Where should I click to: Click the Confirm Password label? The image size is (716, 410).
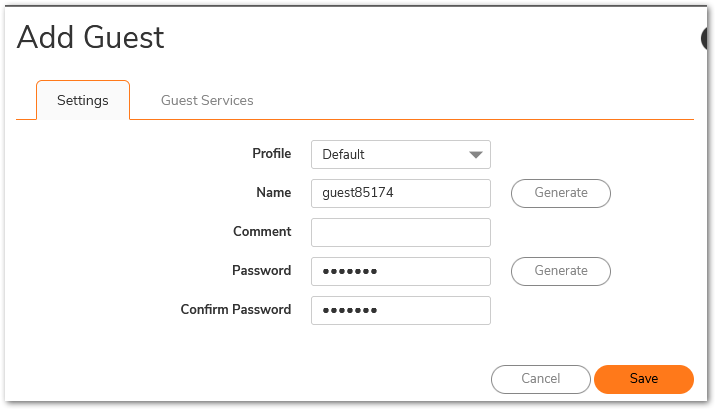point(236,309)
